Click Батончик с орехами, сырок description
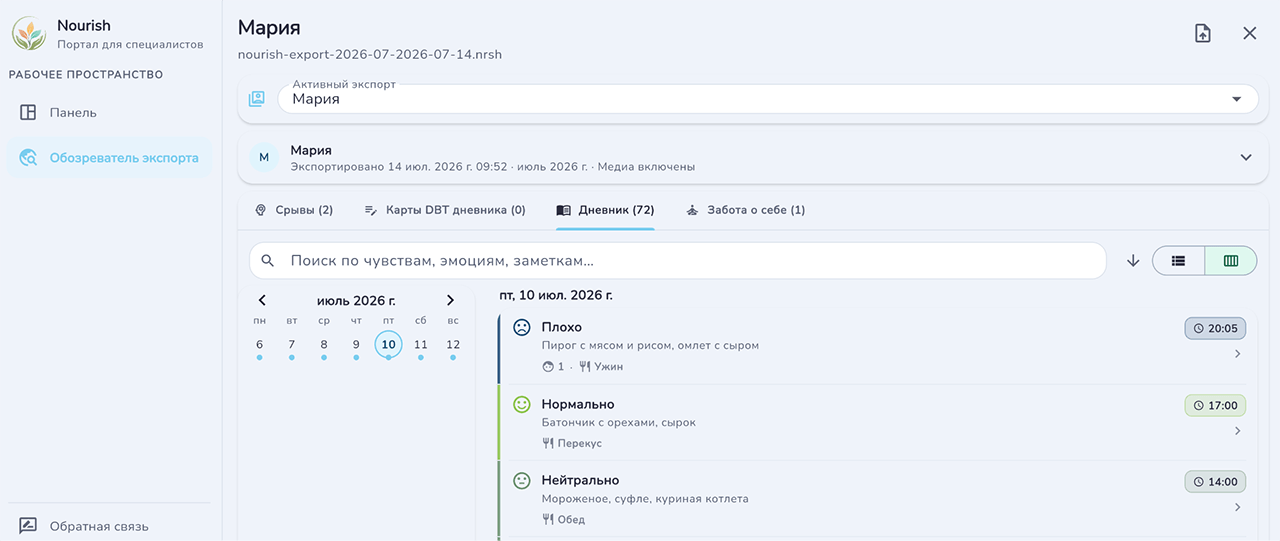The image size is (1280, 541). 619,423
